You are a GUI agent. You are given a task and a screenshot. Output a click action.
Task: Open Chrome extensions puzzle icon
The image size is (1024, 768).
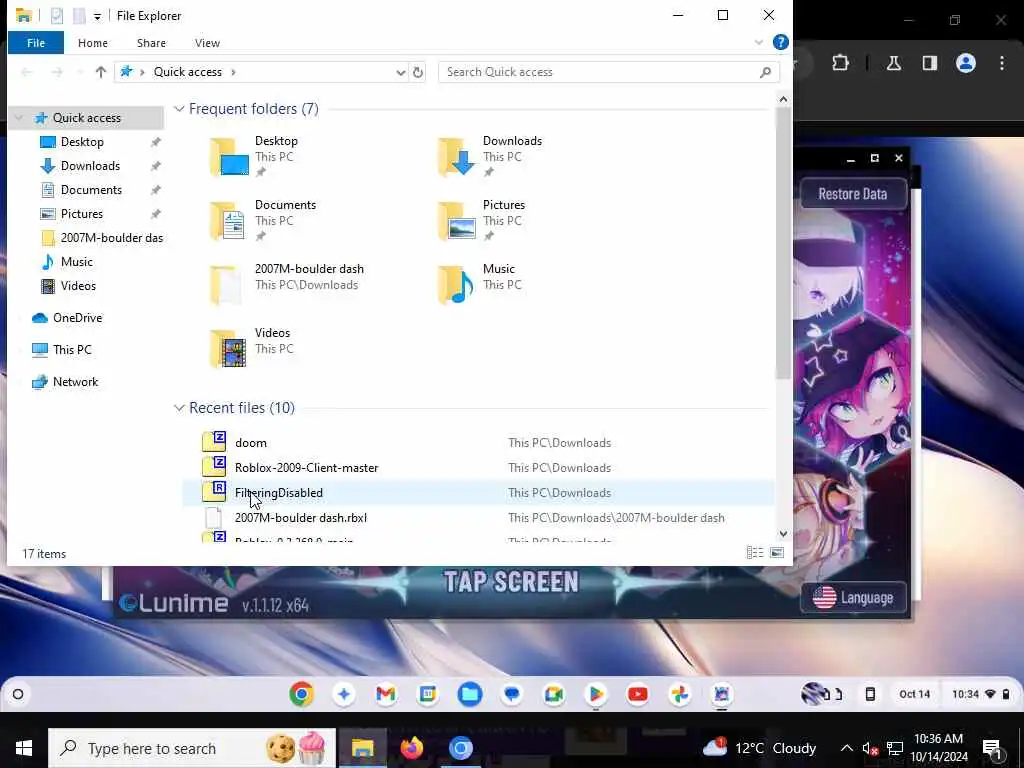[840, 63]
